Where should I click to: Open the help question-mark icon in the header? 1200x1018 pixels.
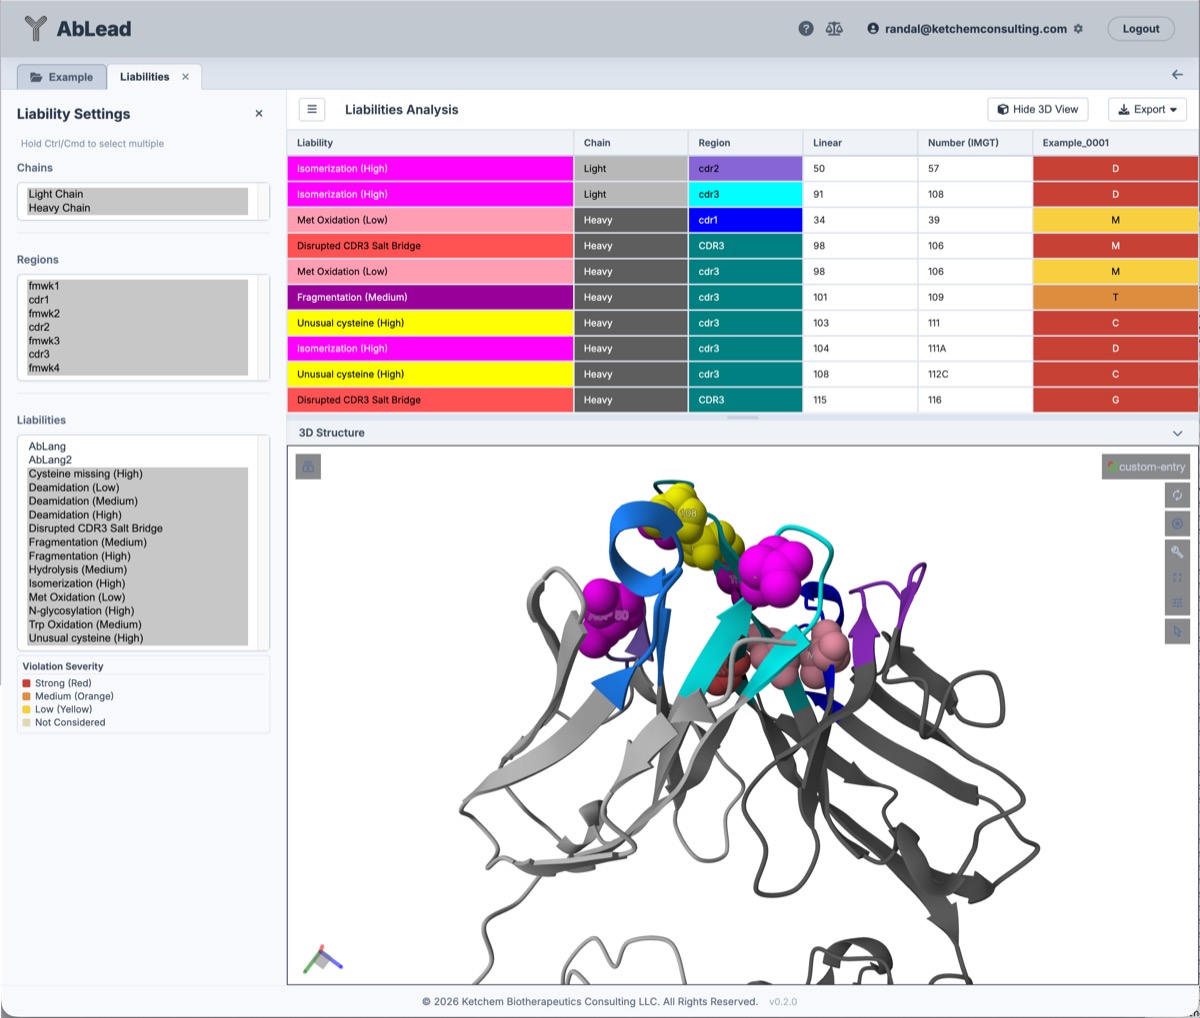click(806, 28)
